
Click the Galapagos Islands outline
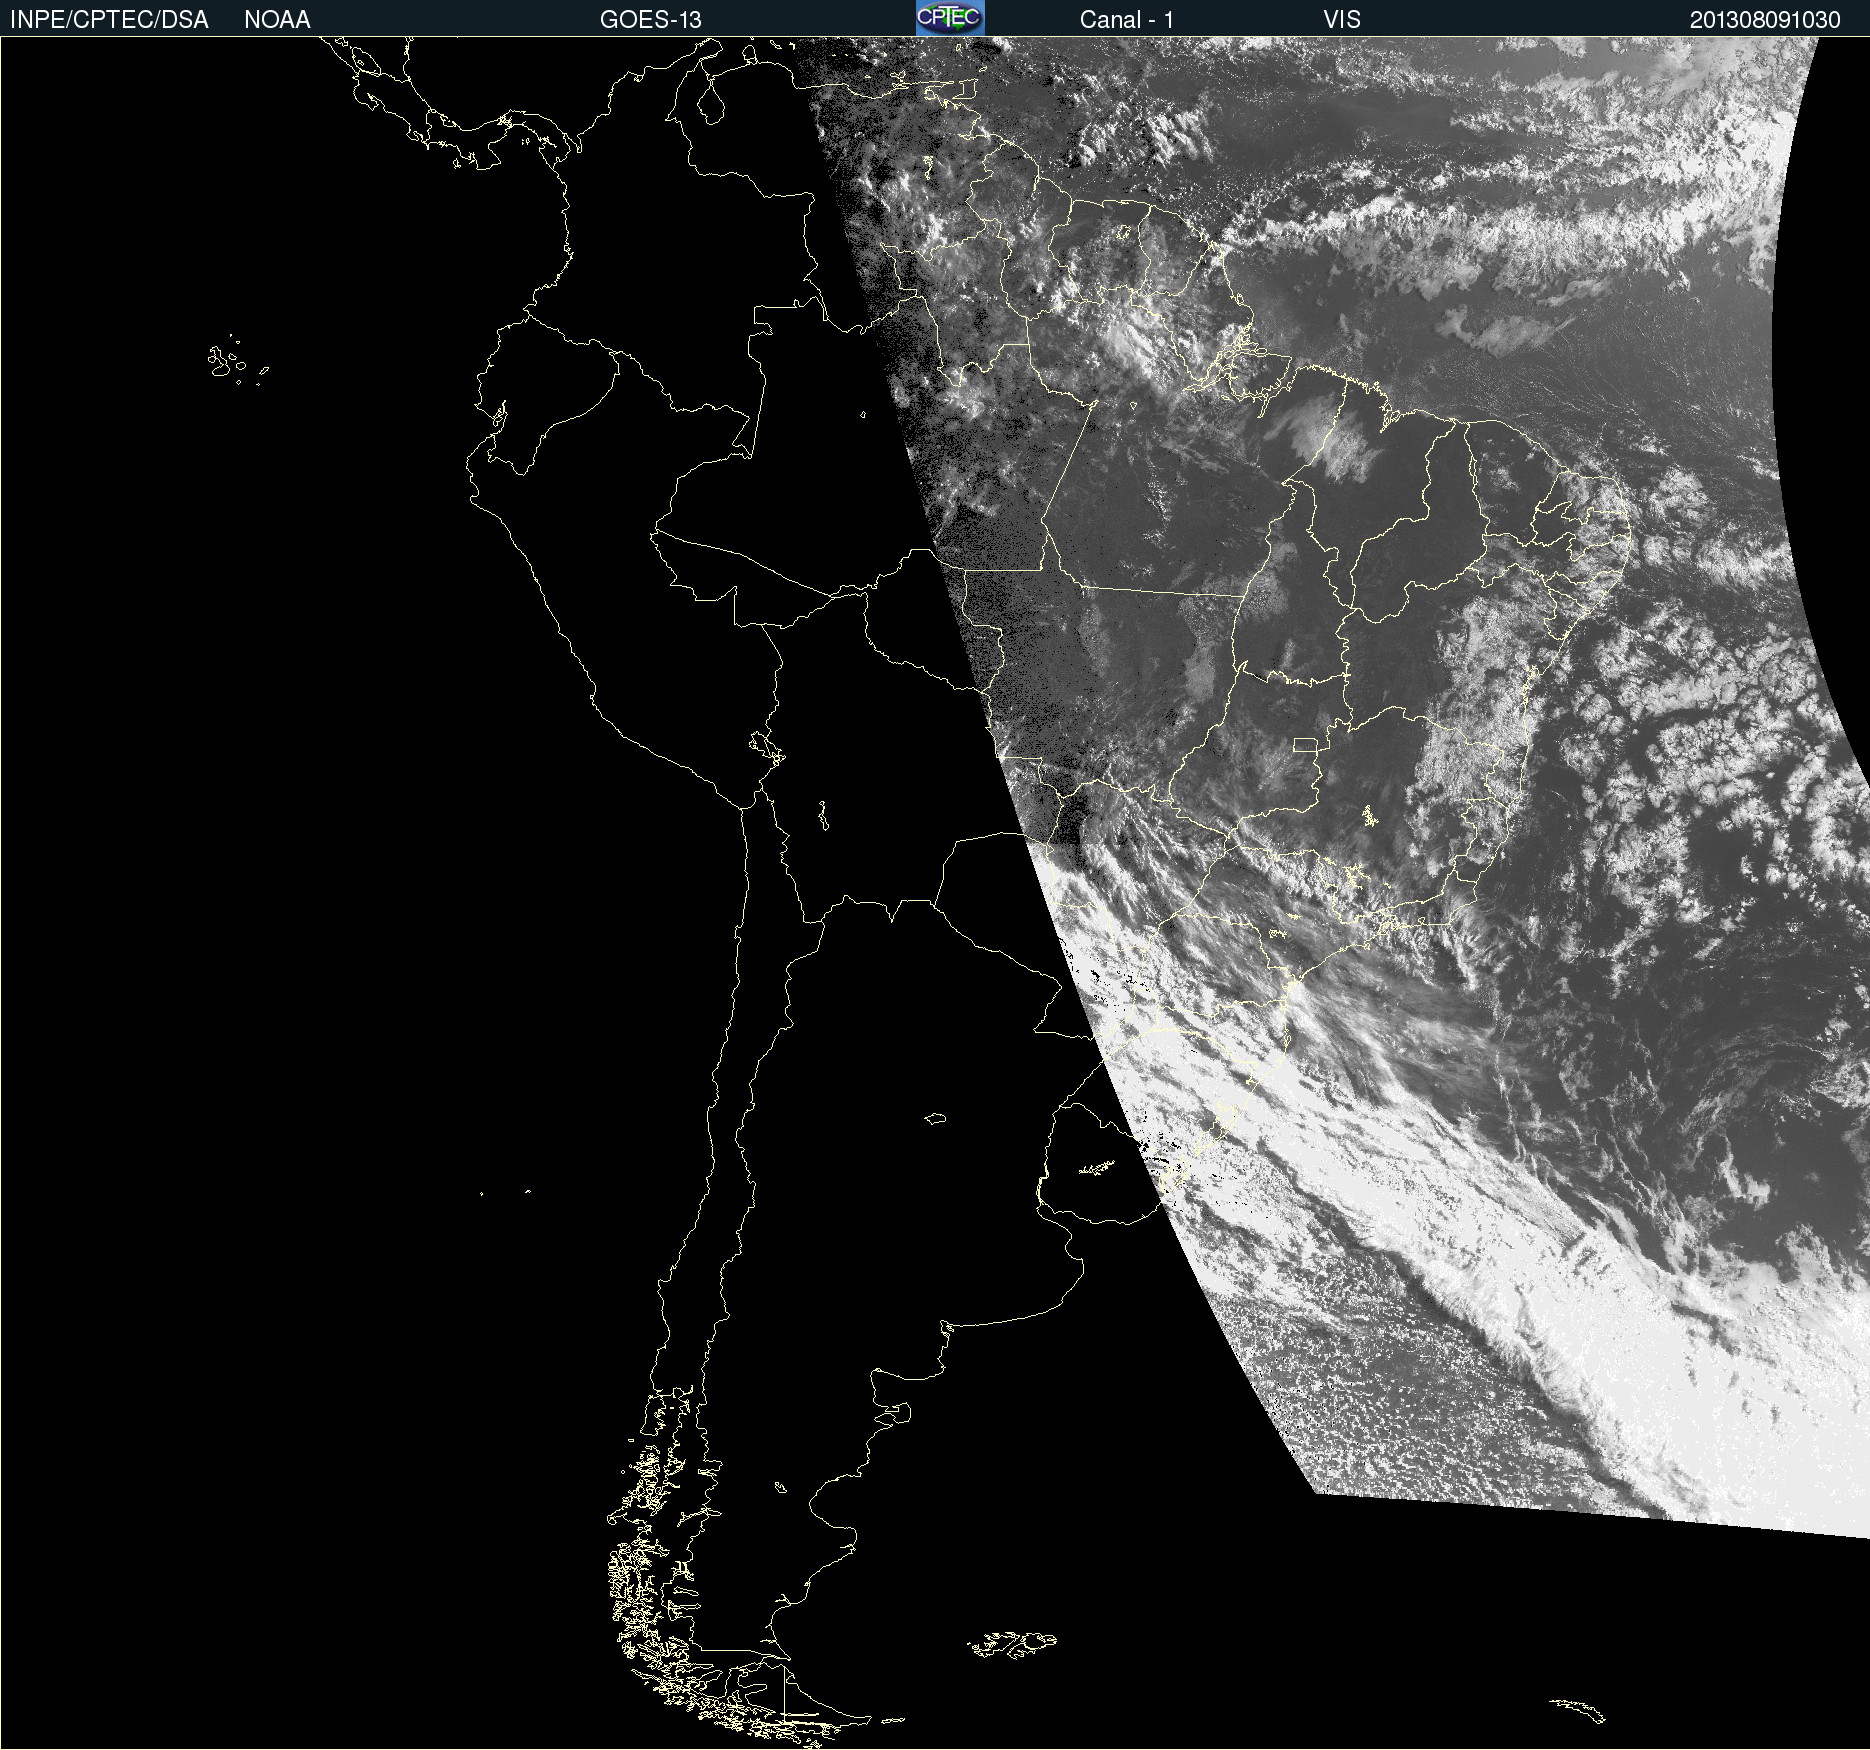237,360
